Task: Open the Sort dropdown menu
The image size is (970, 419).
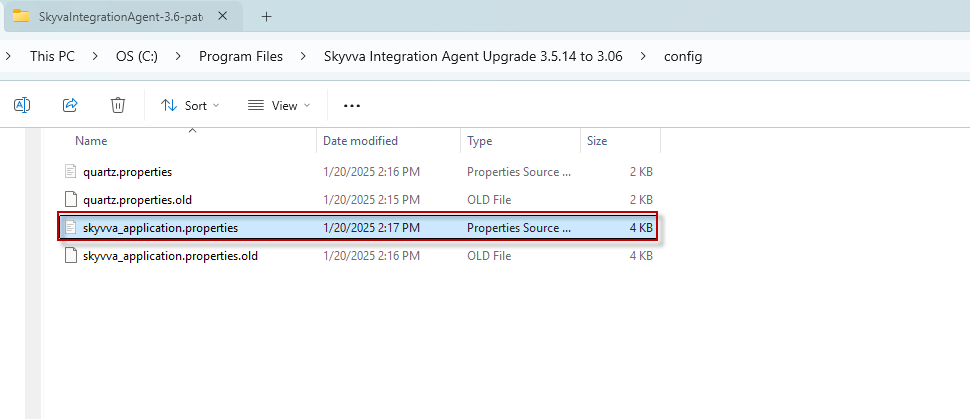Action: [190, 105]
